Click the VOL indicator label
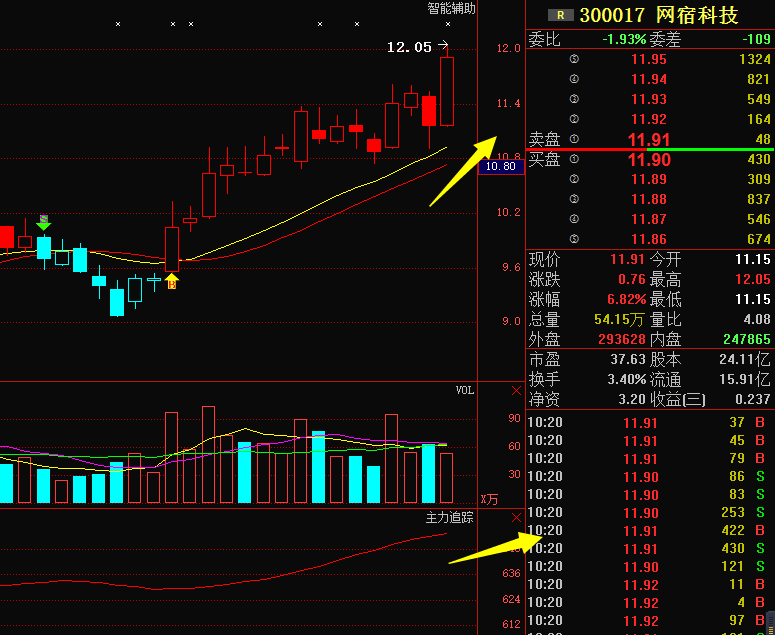This screenshot has height=635, width=775. point(465,390)
